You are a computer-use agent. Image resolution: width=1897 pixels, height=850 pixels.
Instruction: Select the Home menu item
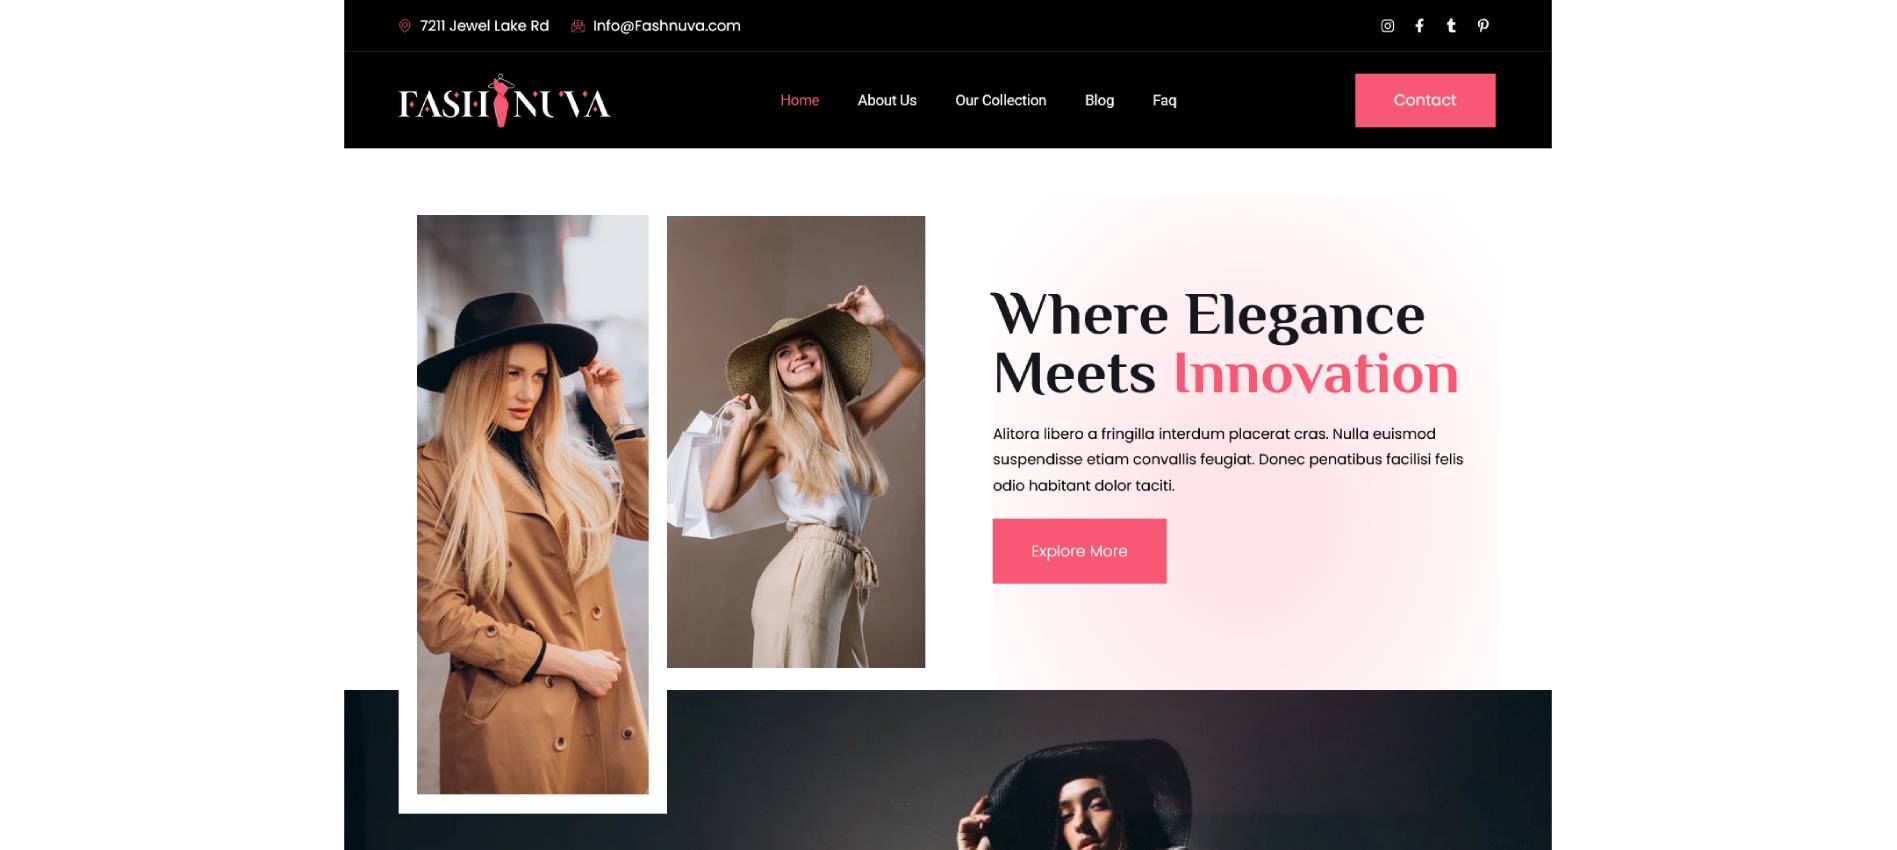pos(799,100)
